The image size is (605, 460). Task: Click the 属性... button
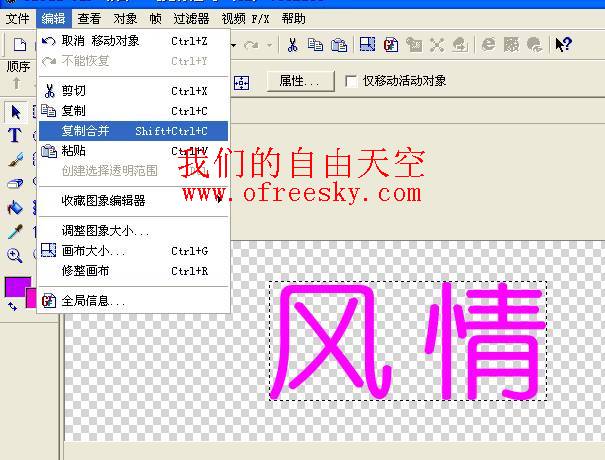click(x=299, y=81)
